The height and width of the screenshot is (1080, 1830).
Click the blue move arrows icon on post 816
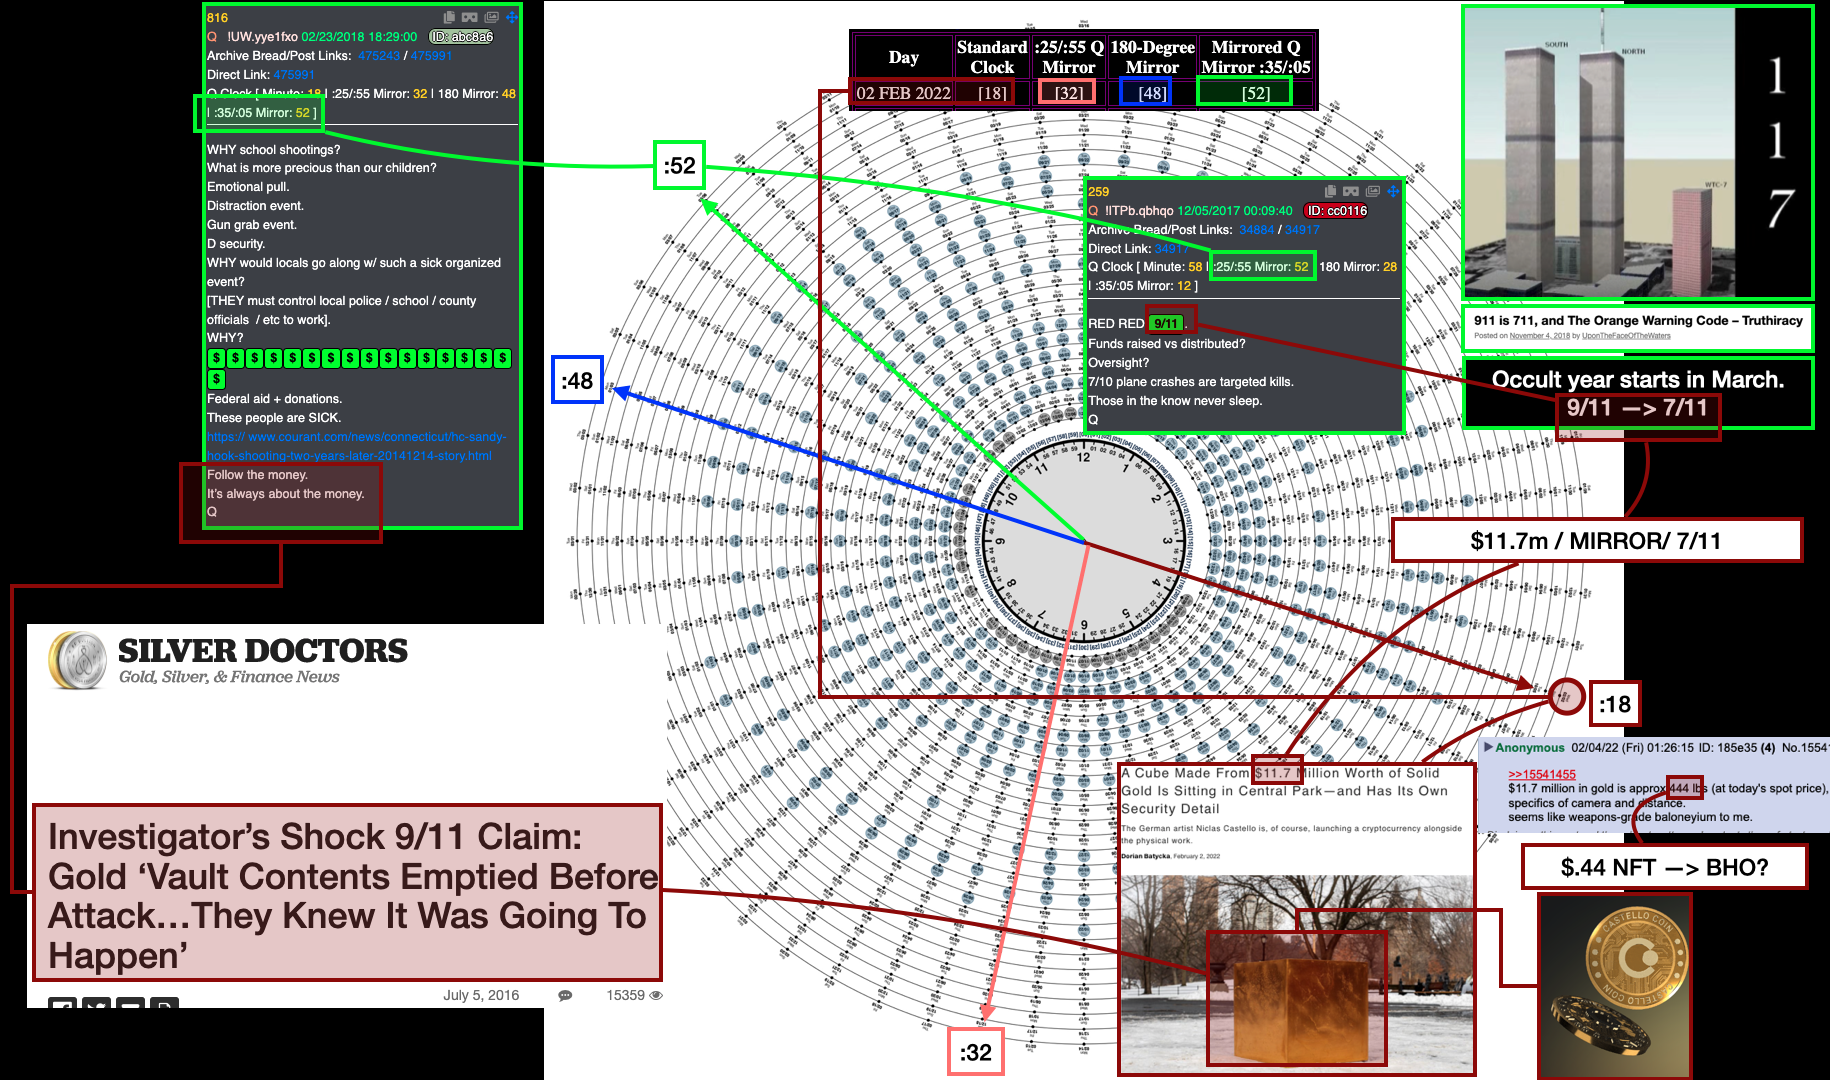(512, 17)
